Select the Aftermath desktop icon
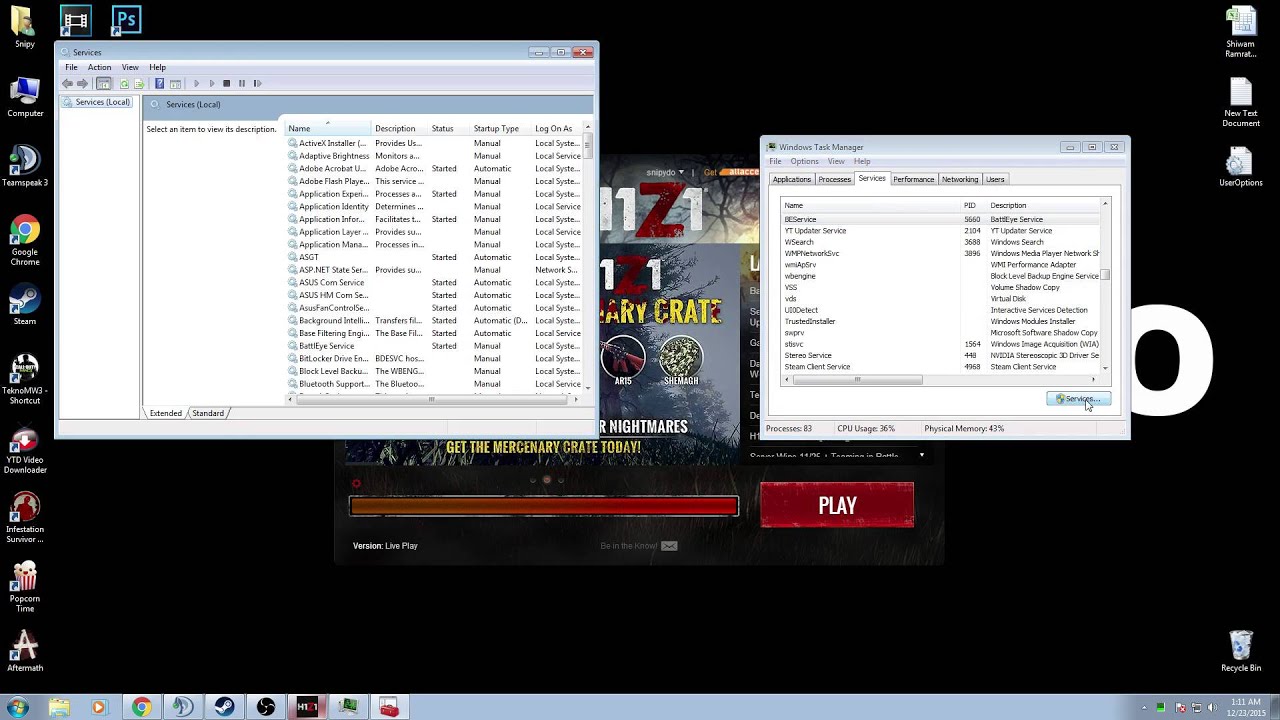1280x720 pixels. click(x=25, y=651)
